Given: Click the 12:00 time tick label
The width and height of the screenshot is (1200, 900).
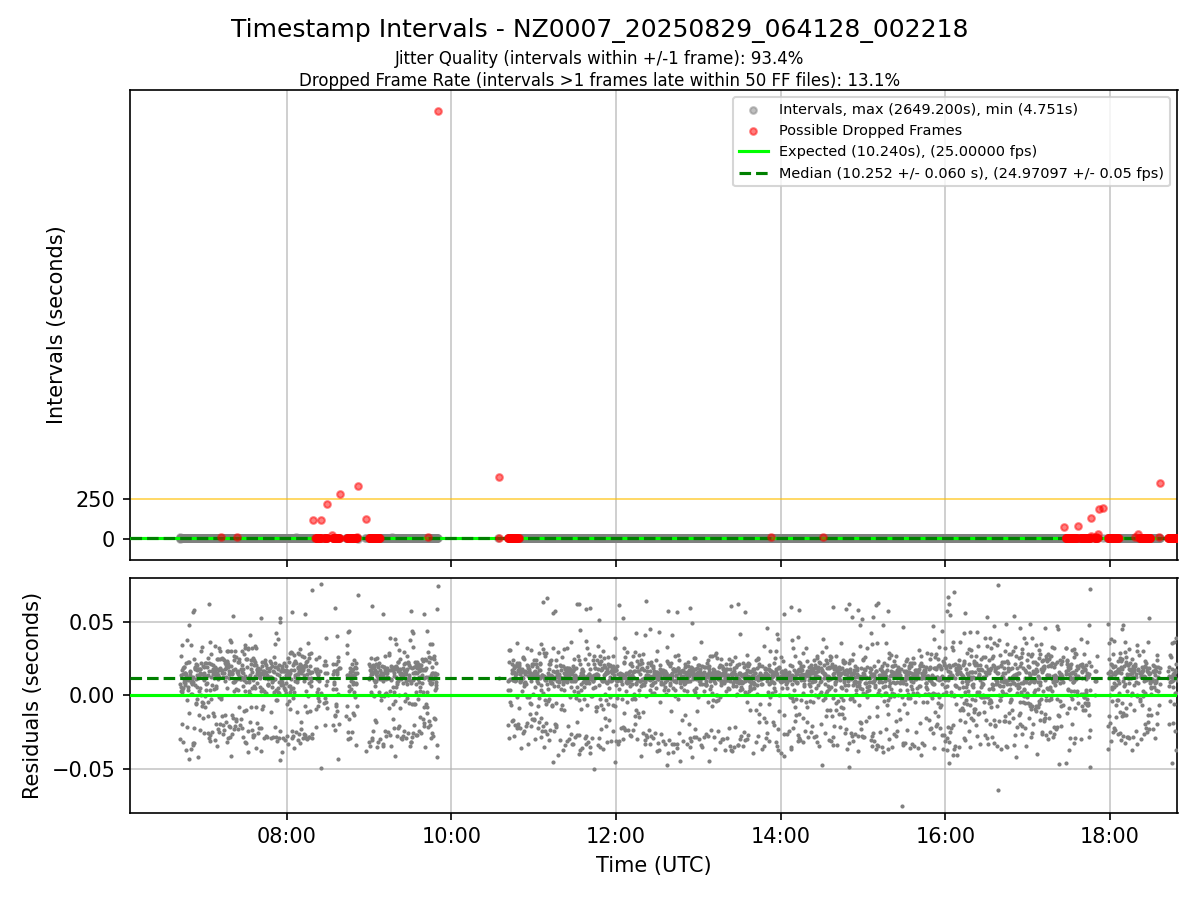Looking at the screenshot, I should point(616,835).
